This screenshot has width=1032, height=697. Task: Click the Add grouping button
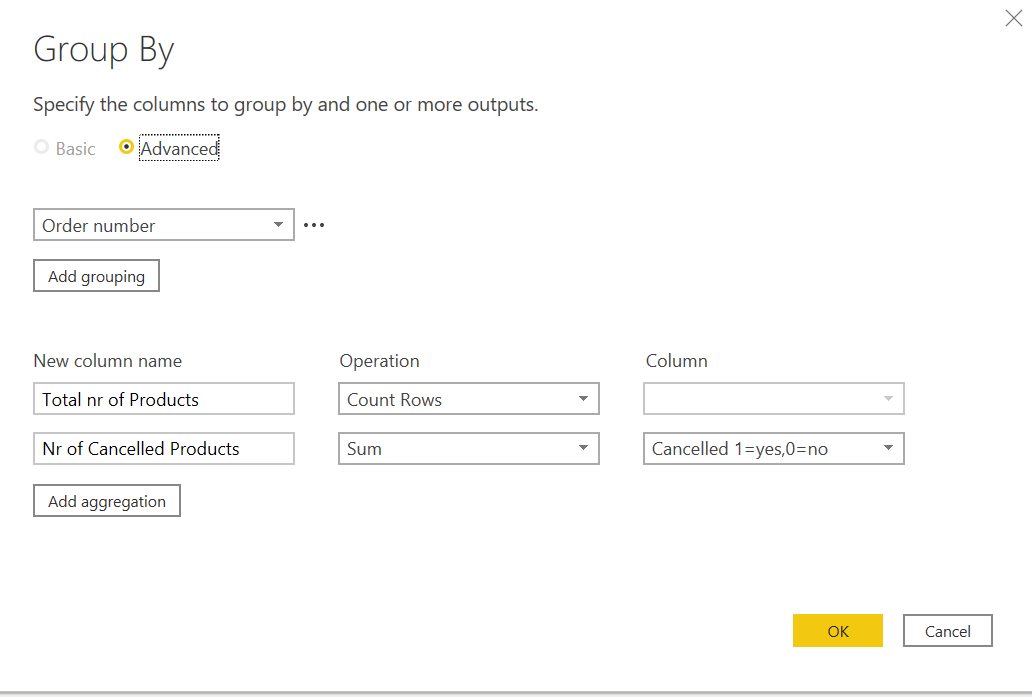coord(96,276)
